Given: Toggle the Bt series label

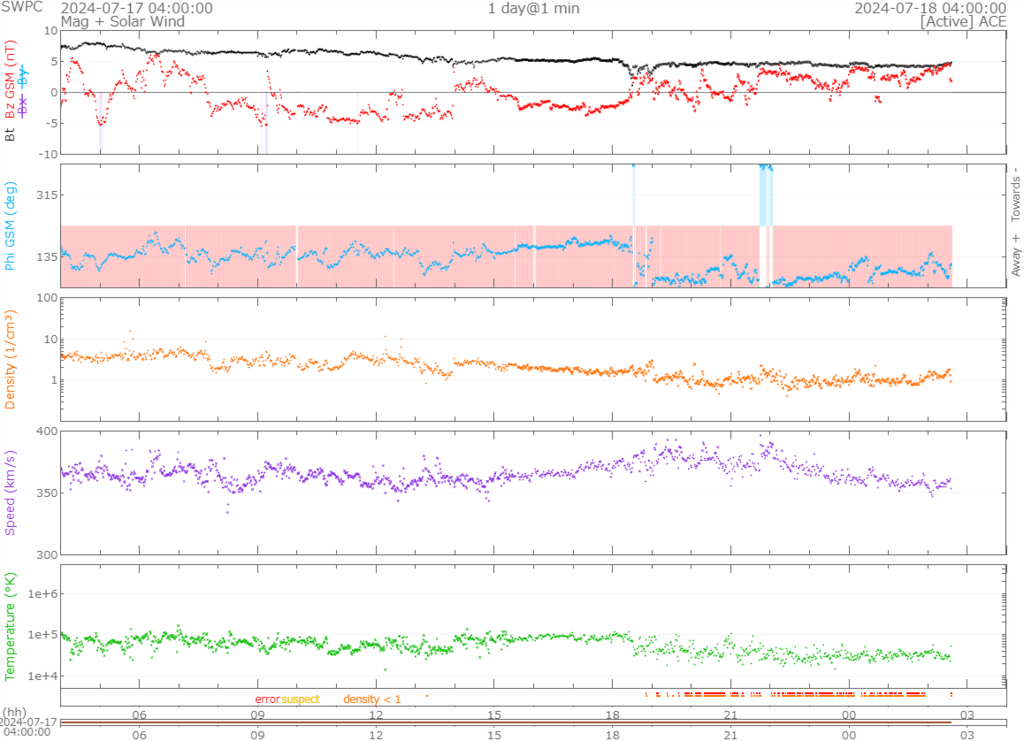Looking at the screenshot, I should [11, 133].
